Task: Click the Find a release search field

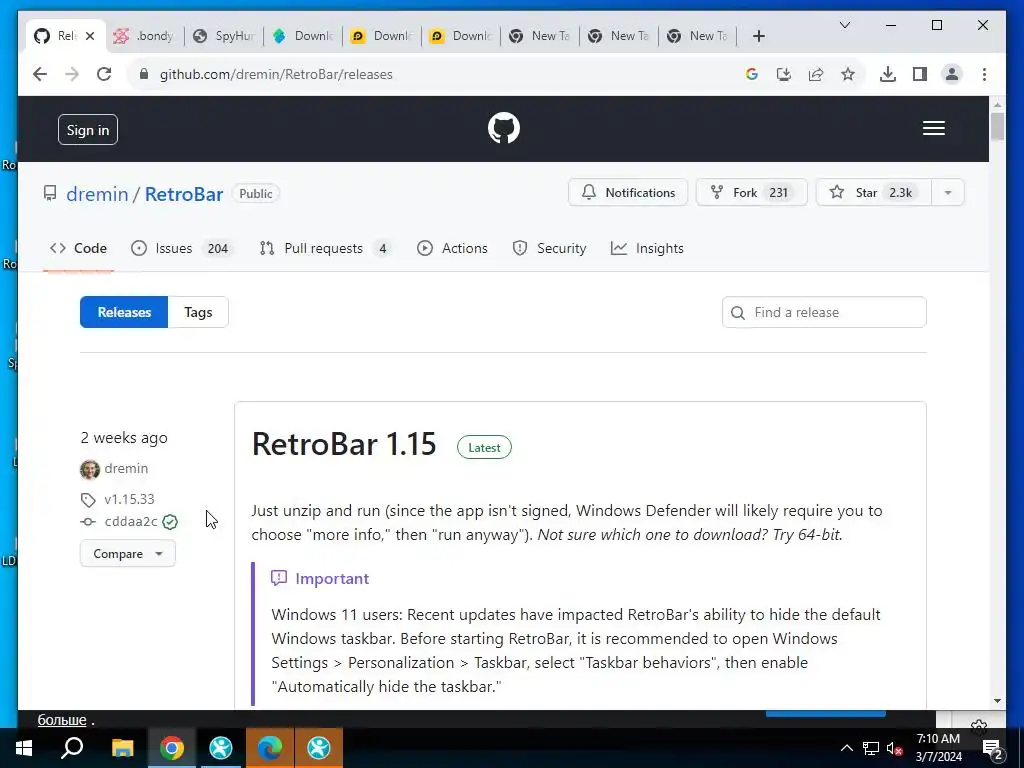Action: (824, 312)
